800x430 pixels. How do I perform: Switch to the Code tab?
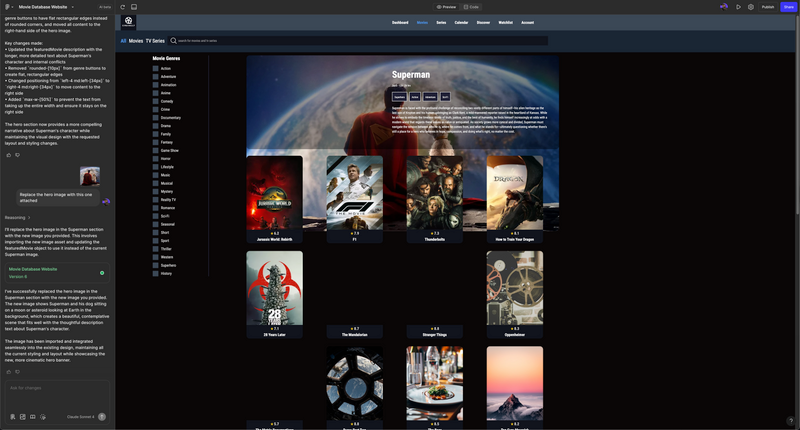click(471, 7)
